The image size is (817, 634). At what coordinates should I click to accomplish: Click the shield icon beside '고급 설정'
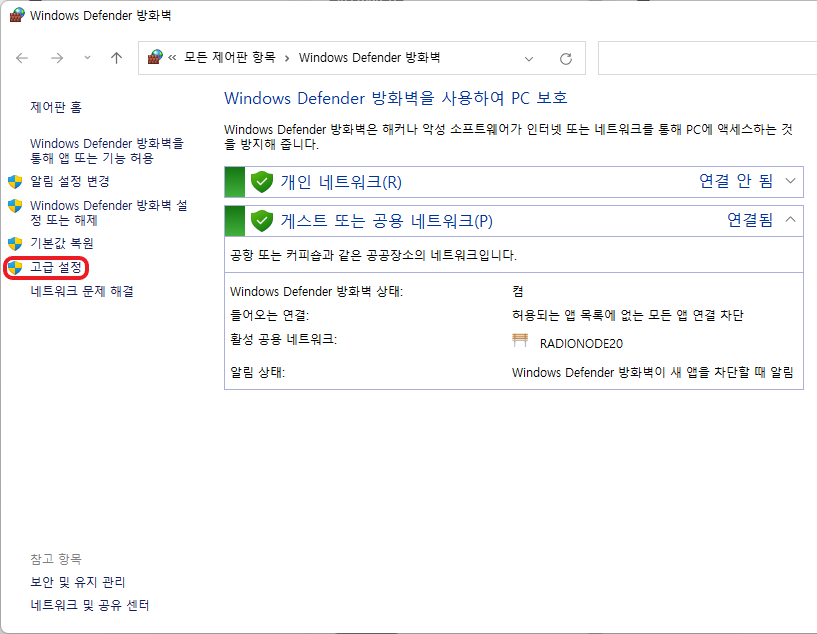tap(15, 268)
